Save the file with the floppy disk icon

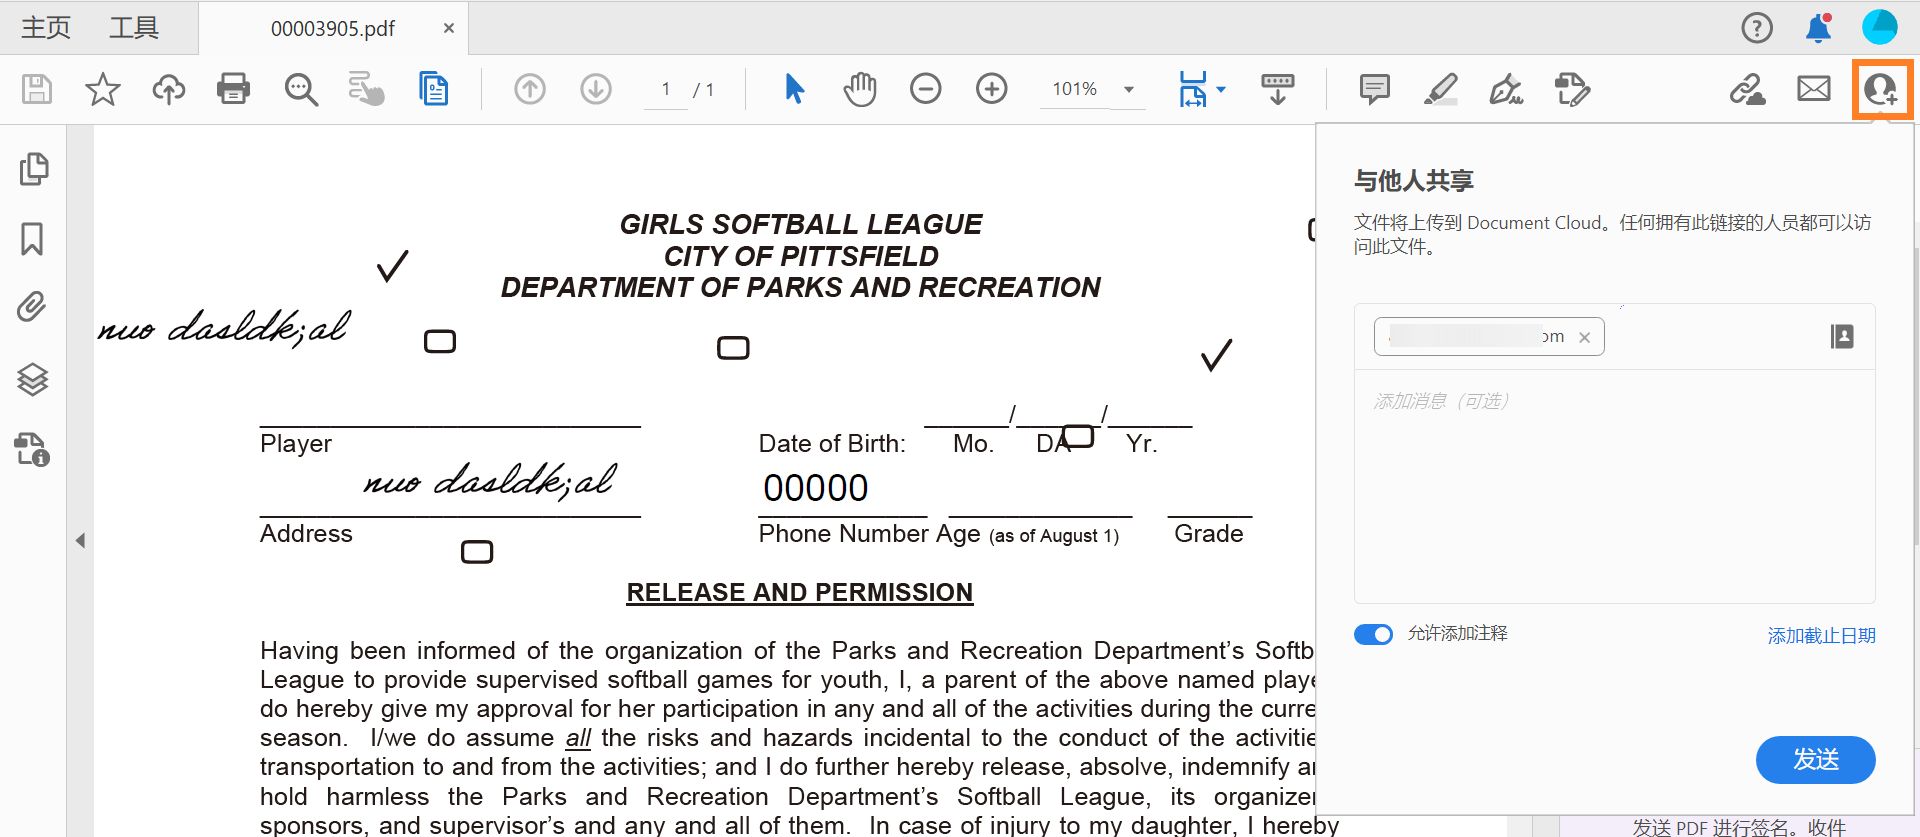pos(37,89)
